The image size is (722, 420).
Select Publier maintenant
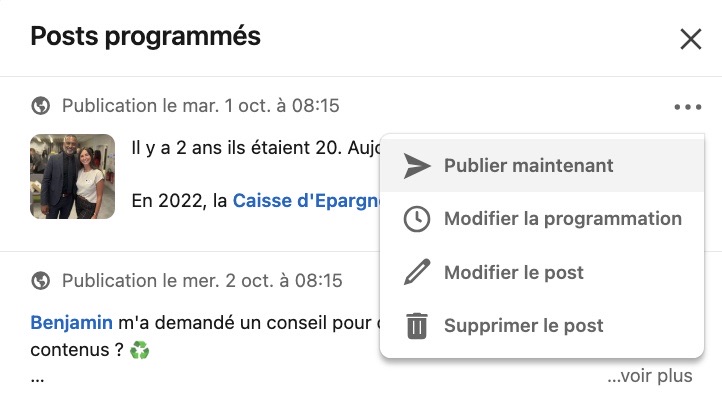pos(542,166)
